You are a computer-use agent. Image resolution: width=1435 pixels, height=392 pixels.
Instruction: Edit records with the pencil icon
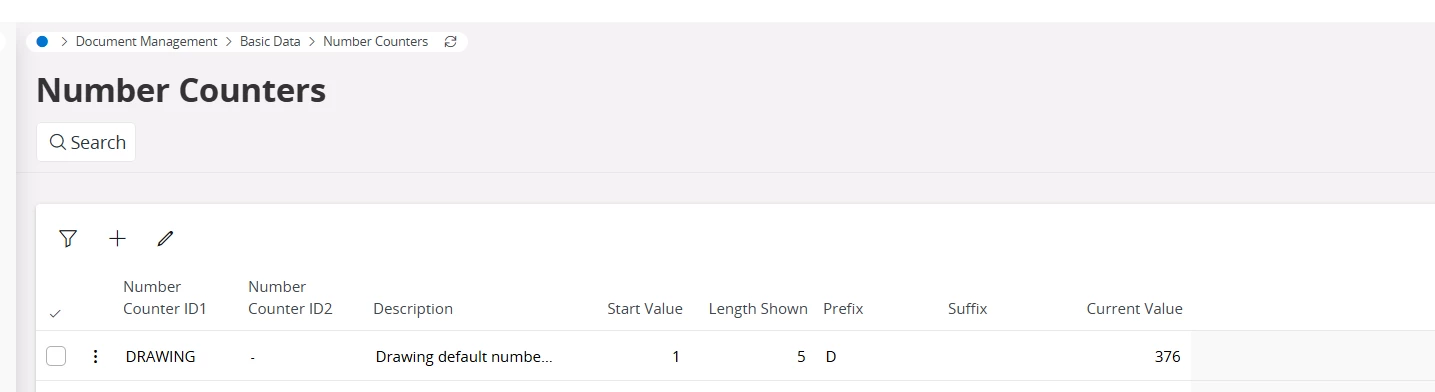pyautogui.click(x=165, y=238)
